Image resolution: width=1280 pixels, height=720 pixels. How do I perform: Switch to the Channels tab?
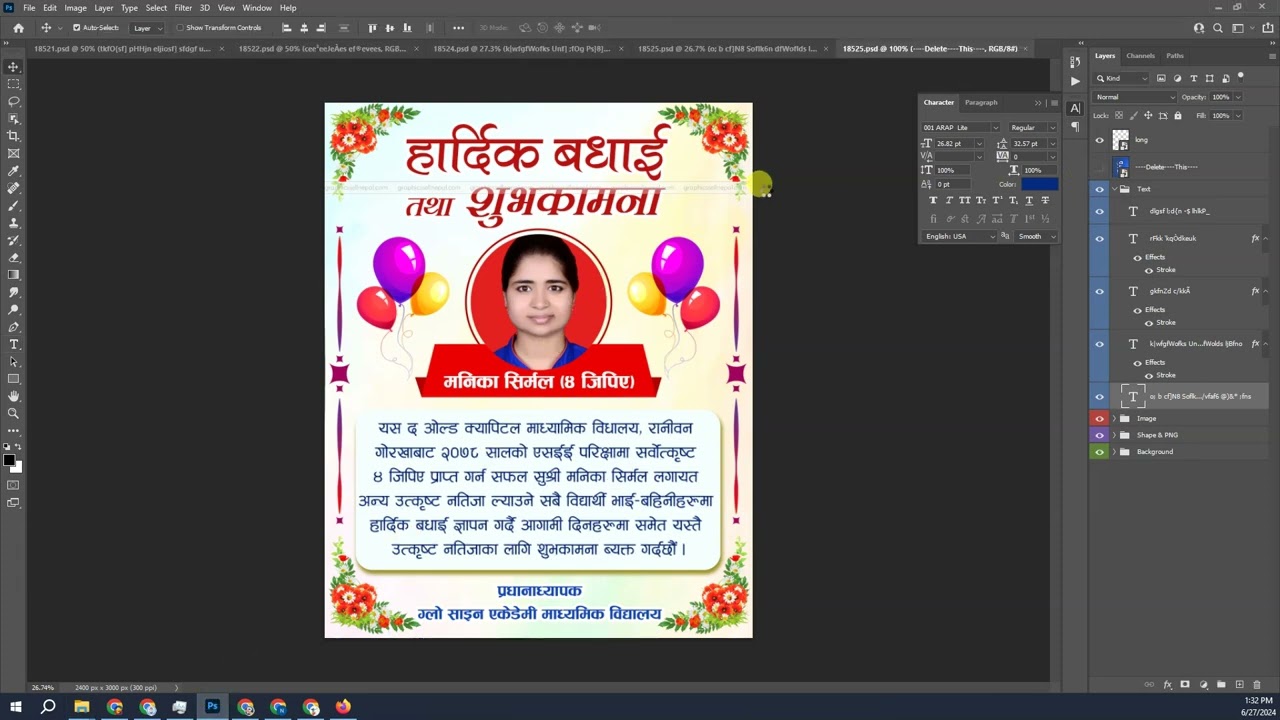click(1140, 56)
